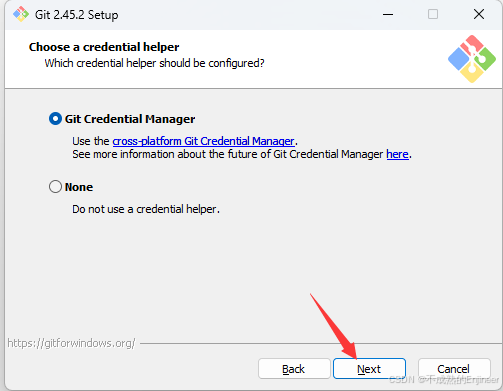Click the 'Git 2.45.2 Setup' window title
The width and height of the screenshot is (503, 391).
click(76, 15)
